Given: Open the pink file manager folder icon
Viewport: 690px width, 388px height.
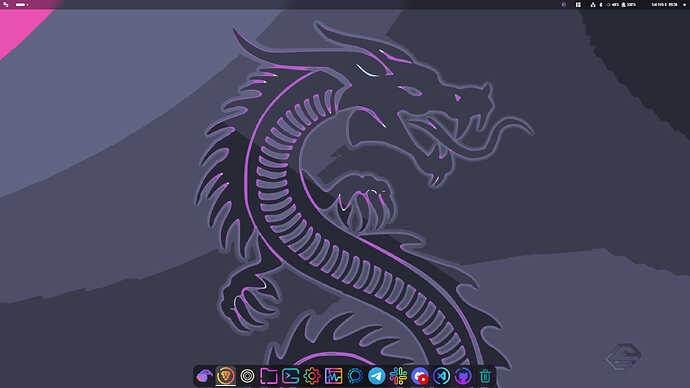Looking at the screenshot, I should click(269, 376).
